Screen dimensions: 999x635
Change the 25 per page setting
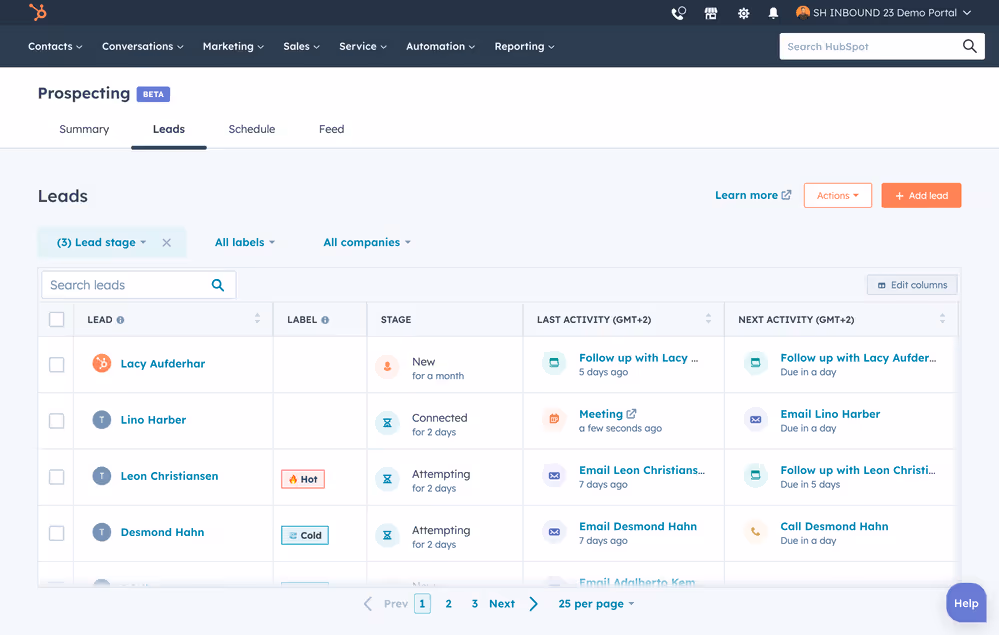pos(596,603)
